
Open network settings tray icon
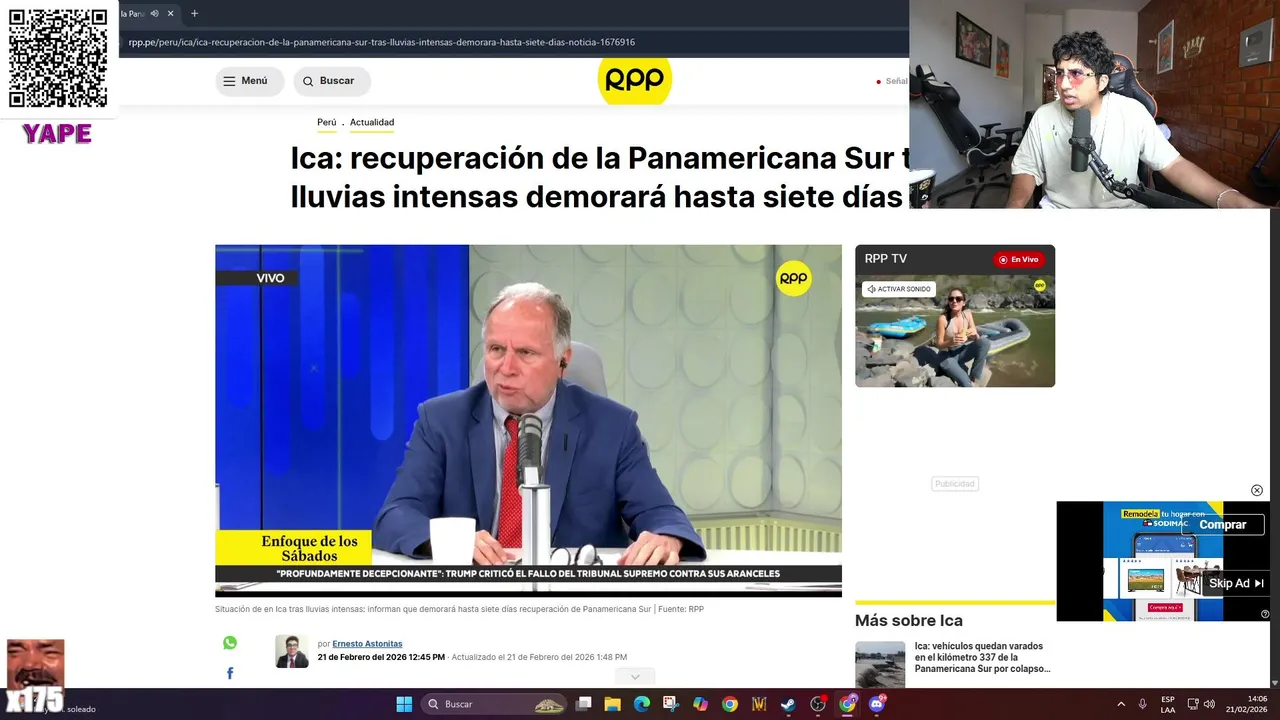tap(1193, 704)
